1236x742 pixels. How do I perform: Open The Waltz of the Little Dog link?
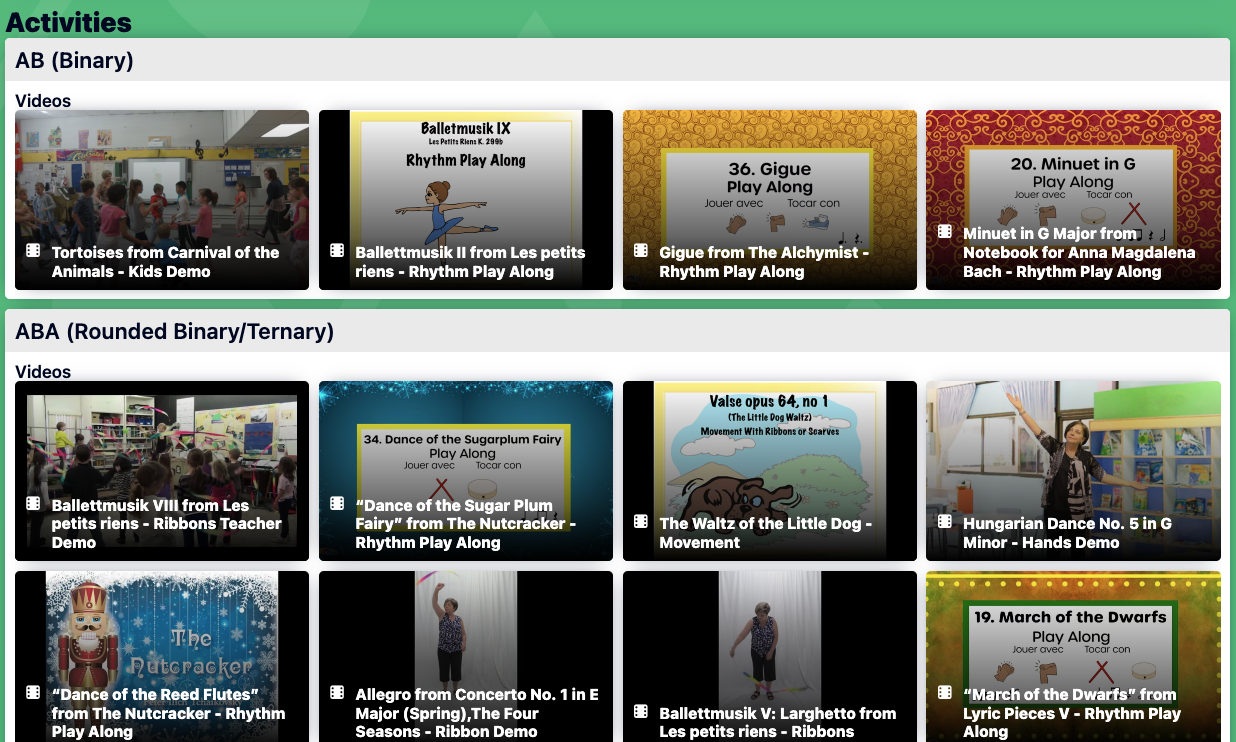[765, 533]
